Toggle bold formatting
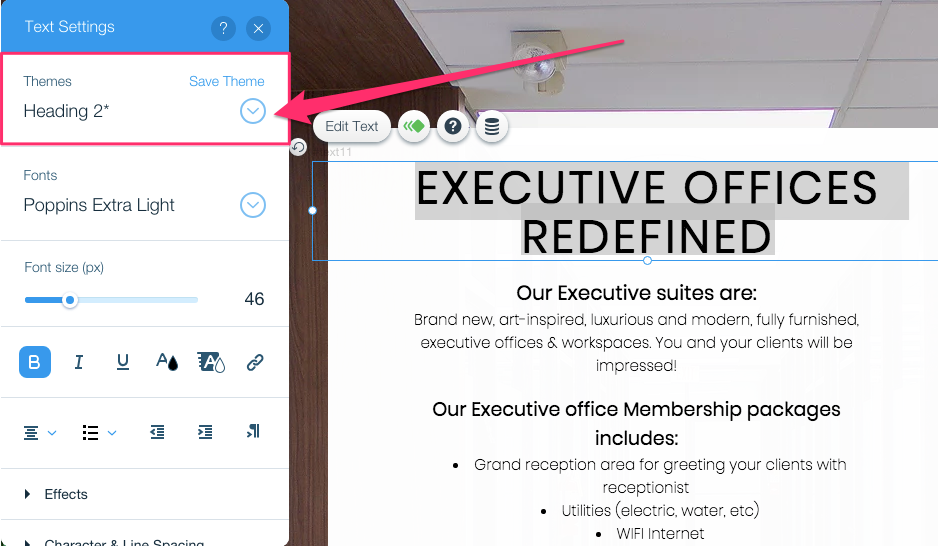Image resolution: width=938 pixels, height=546 pixels. 35,362
